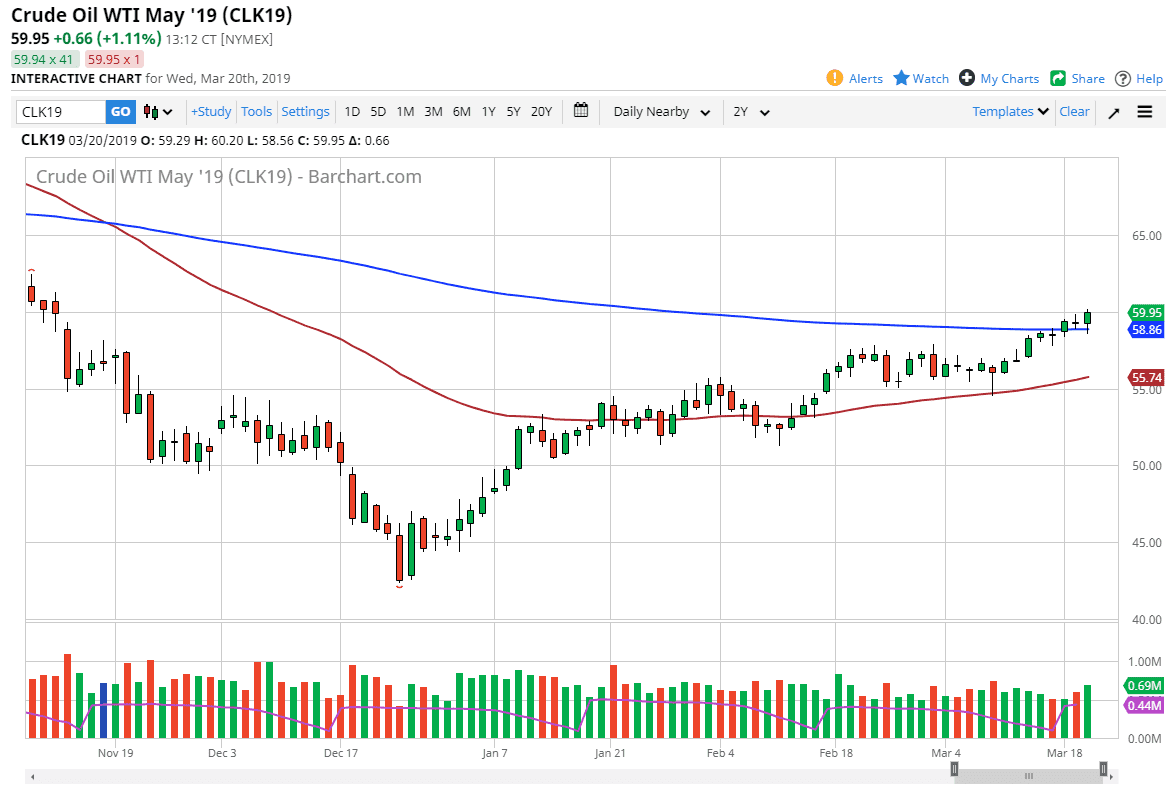This screenshot has height=788, width=1167.
Task: Click Clear to reset the chart
Action: (1074, 111)
